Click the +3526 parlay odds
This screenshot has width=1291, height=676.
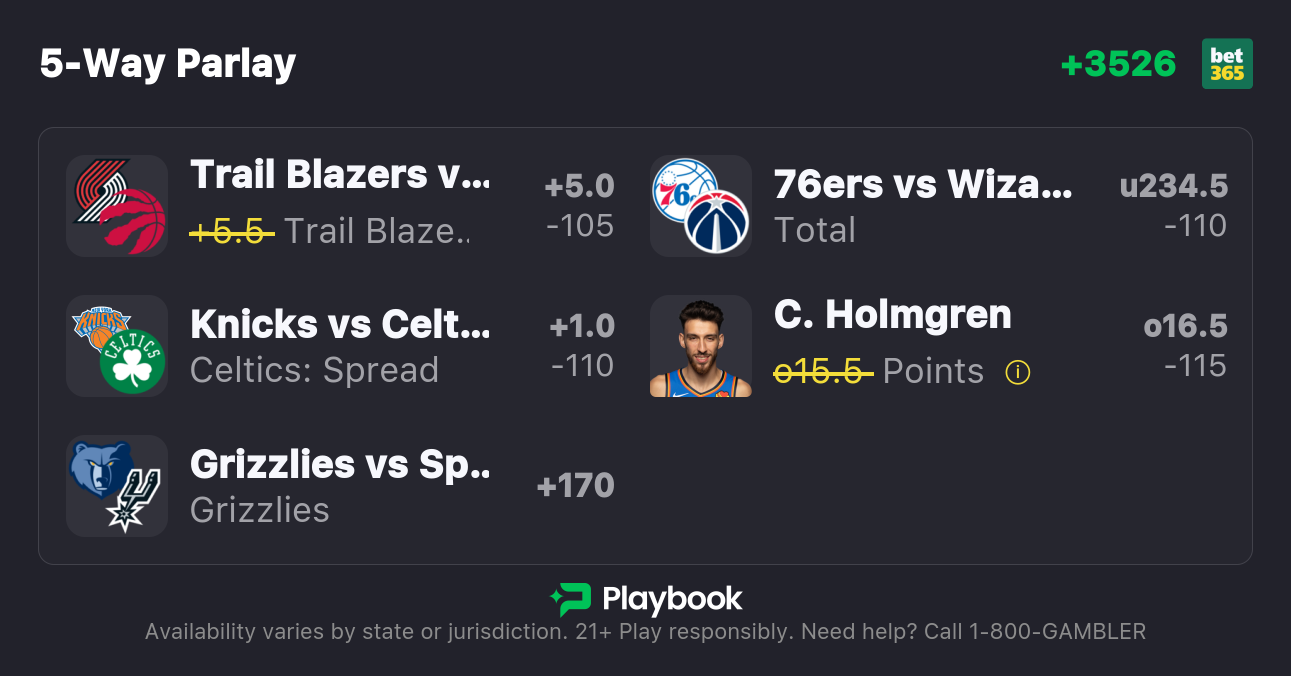pyautogui.click(x=1118, y=64)
